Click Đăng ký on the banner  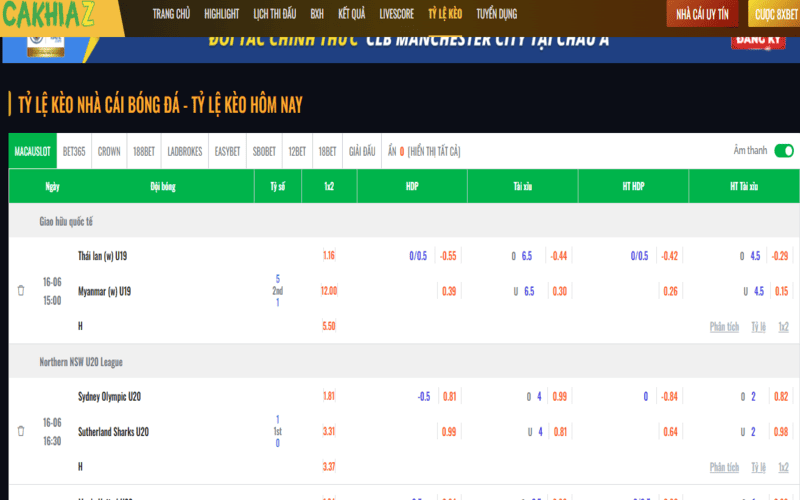pyautogui.click(x=760, y=40)
